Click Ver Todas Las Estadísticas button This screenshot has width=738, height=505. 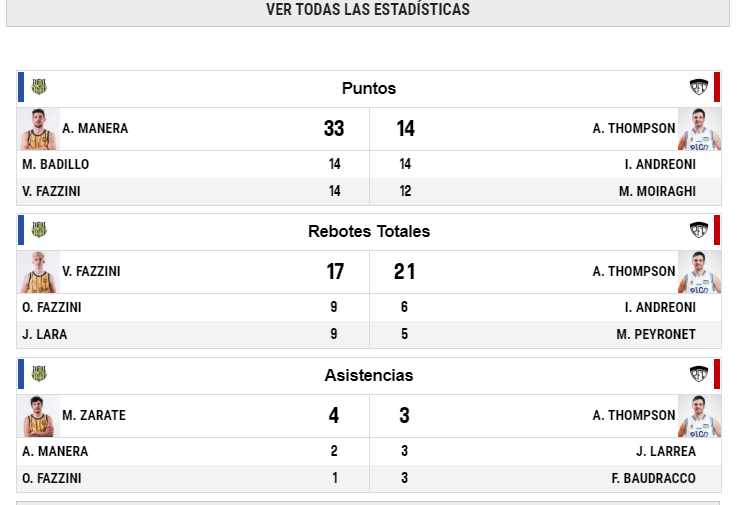(x=368, y=10)
